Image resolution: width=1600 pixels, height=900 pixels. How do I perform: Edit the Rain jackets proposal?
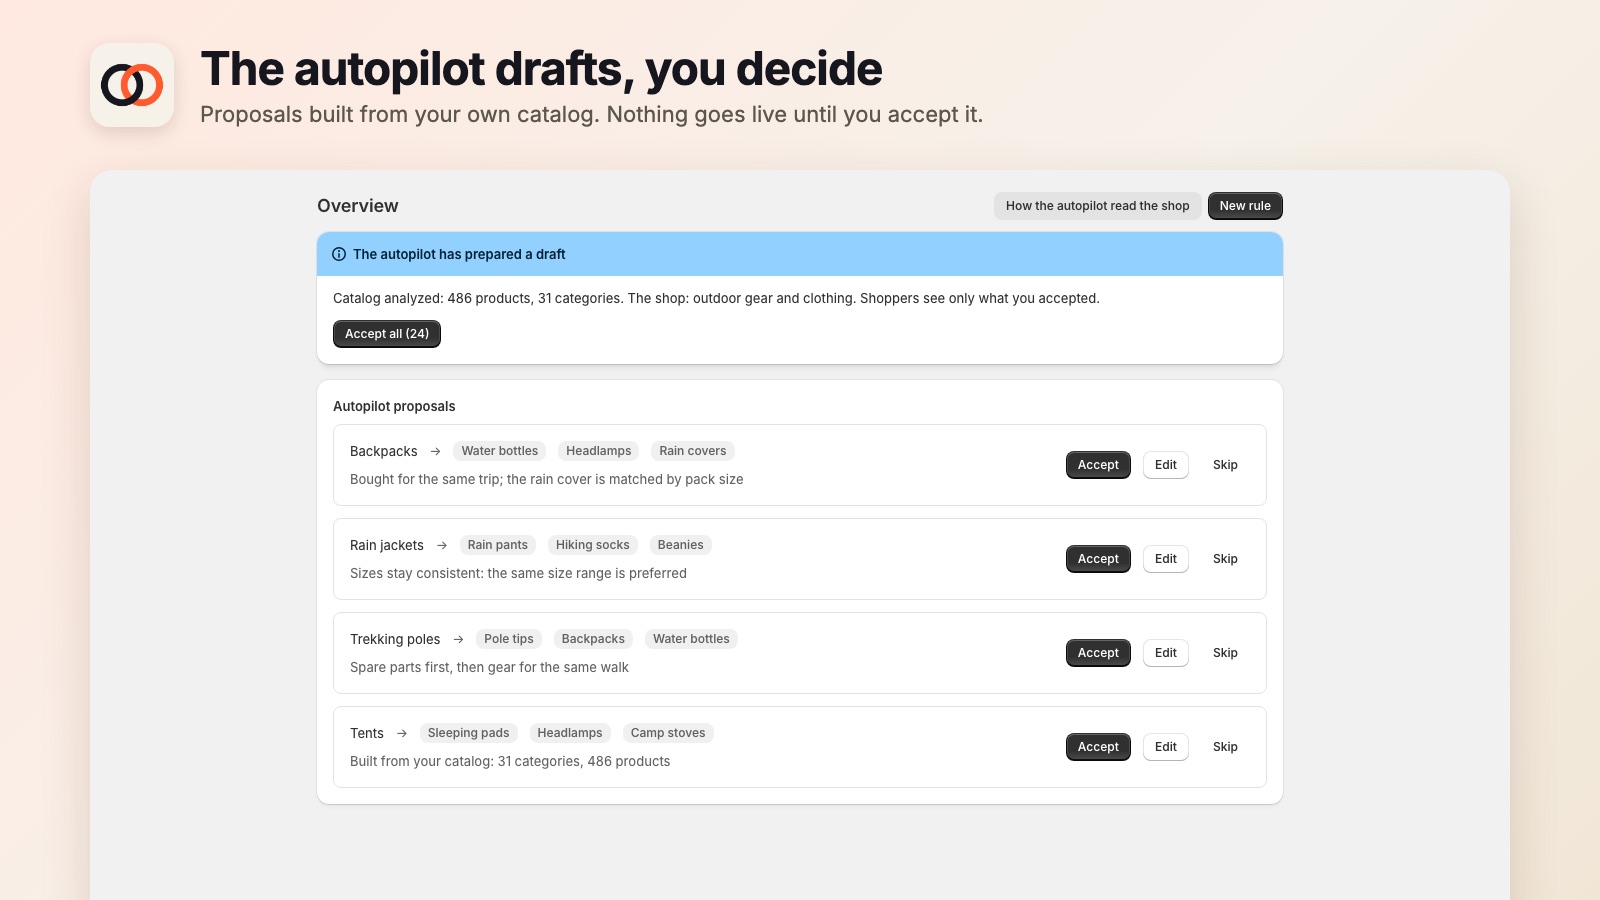[1166, 559]
